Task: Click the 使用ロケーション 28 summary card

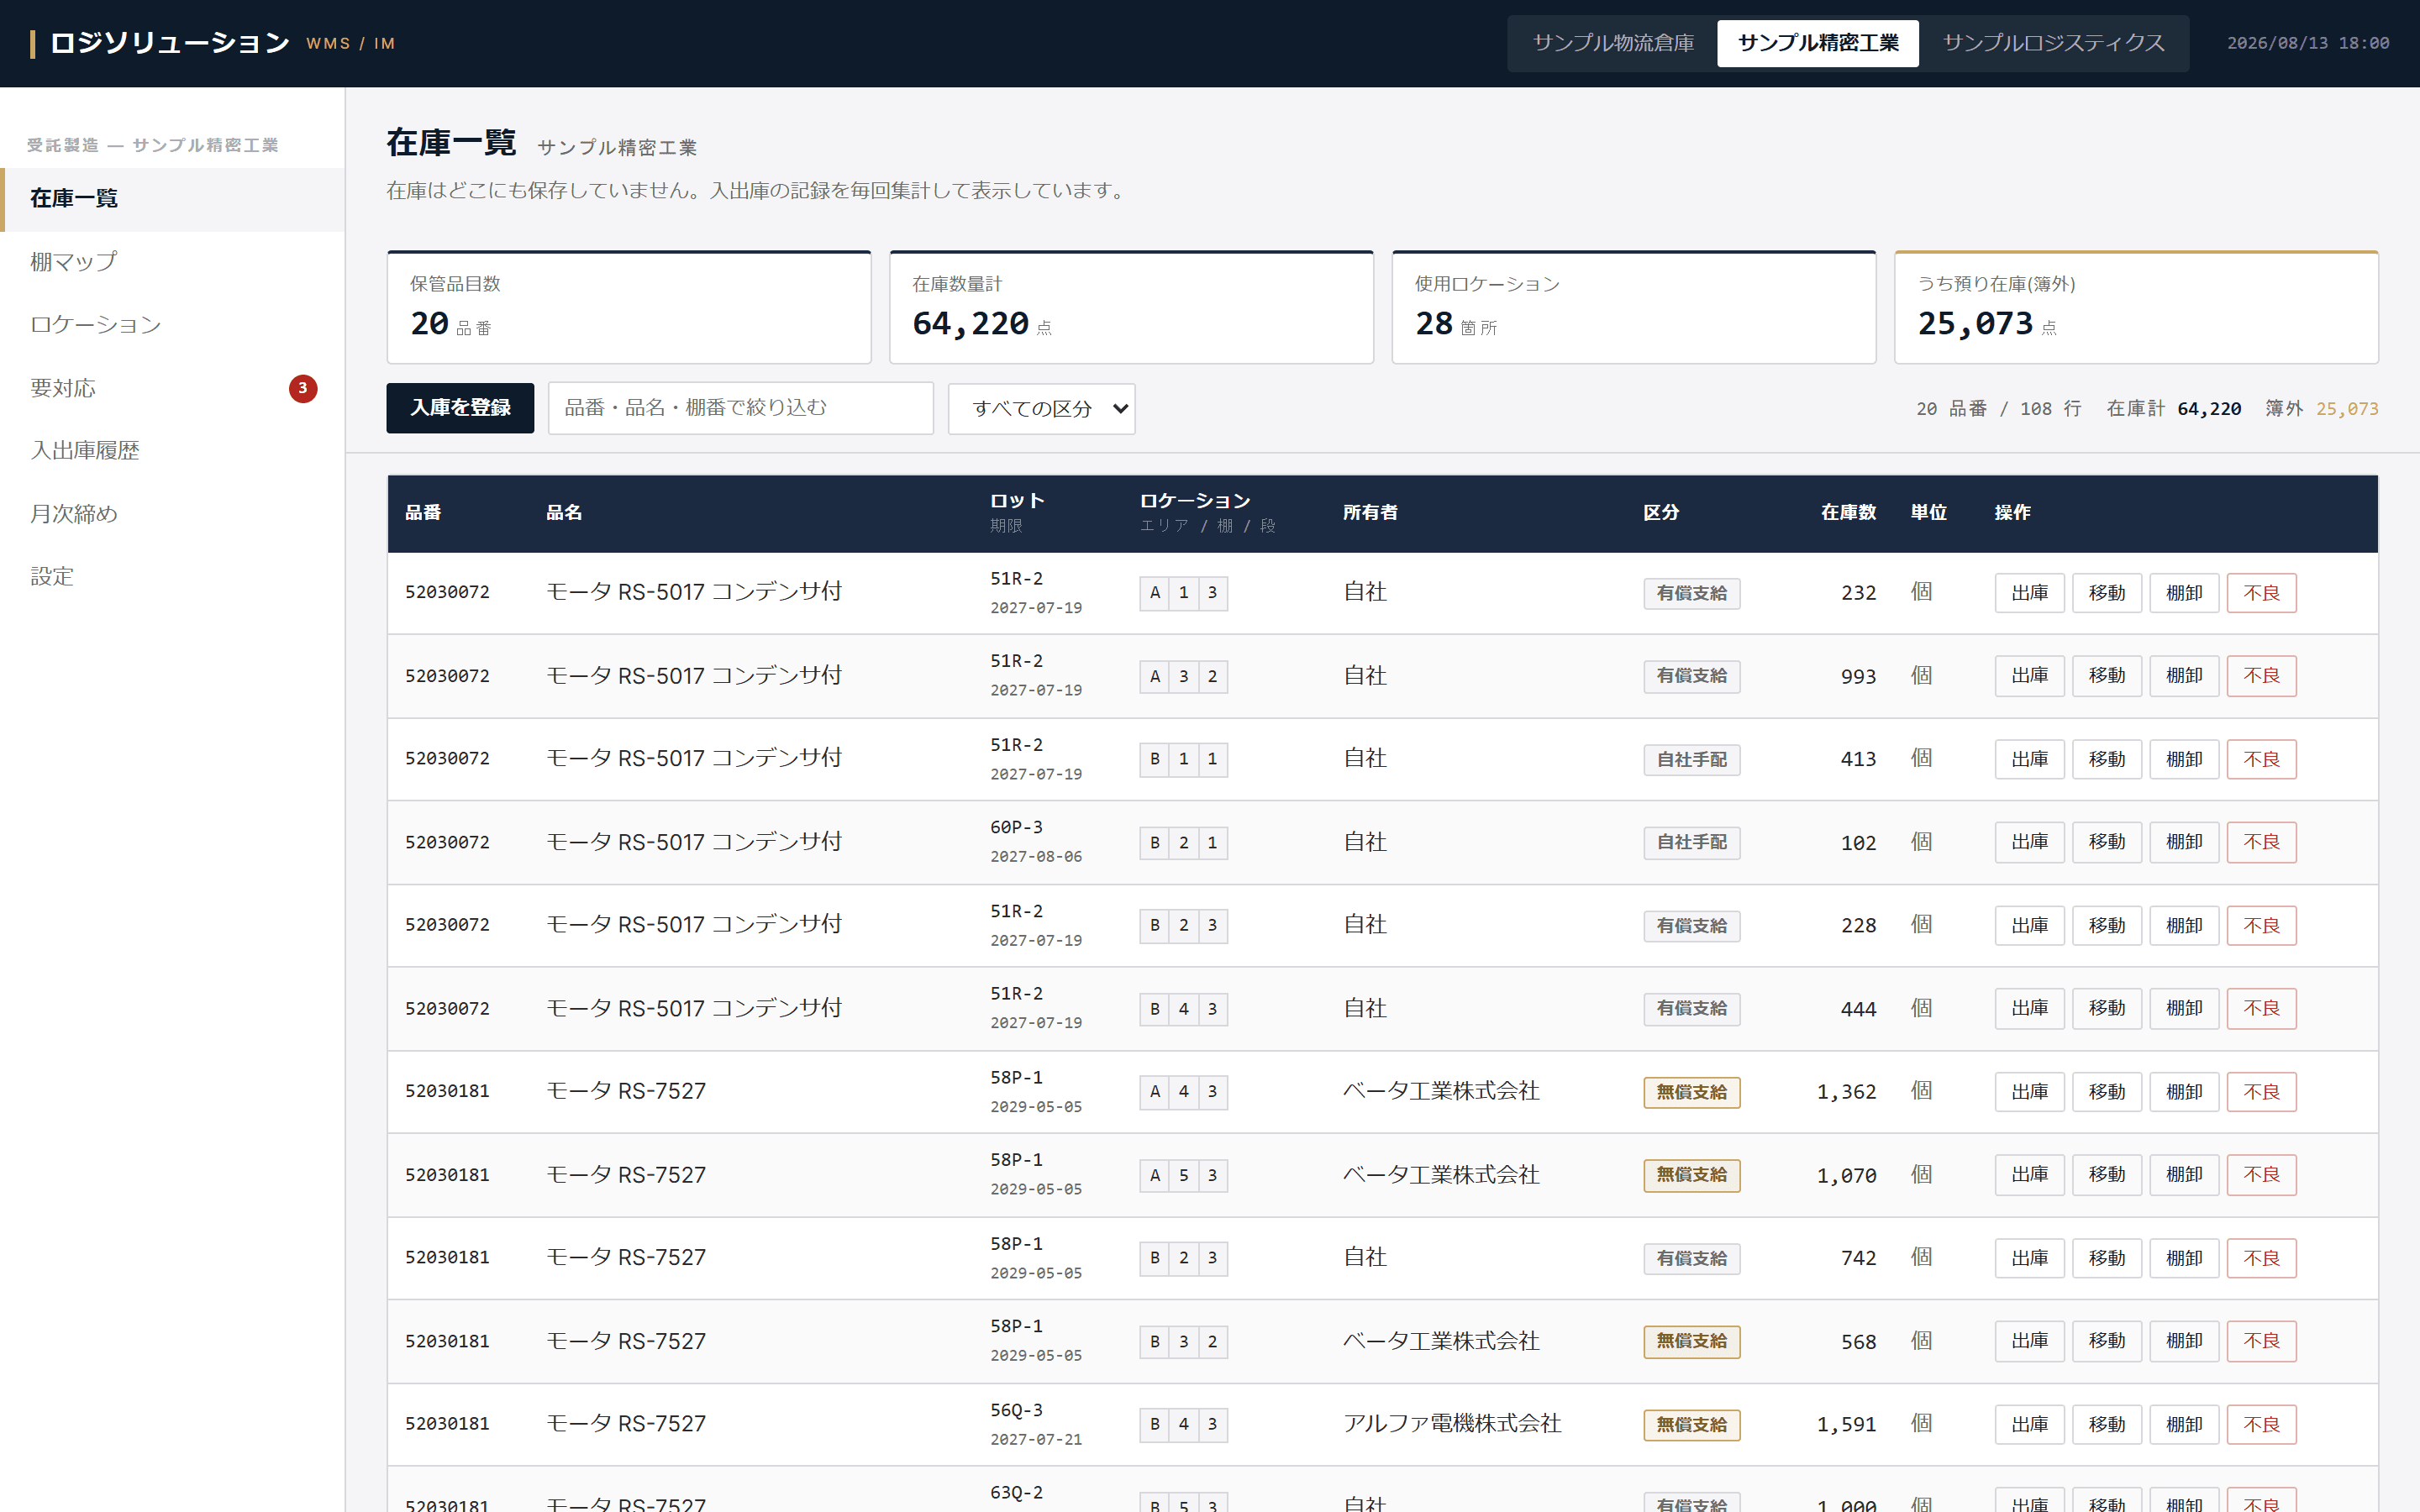Action: pyautogui.click(x=1634, y=307)
